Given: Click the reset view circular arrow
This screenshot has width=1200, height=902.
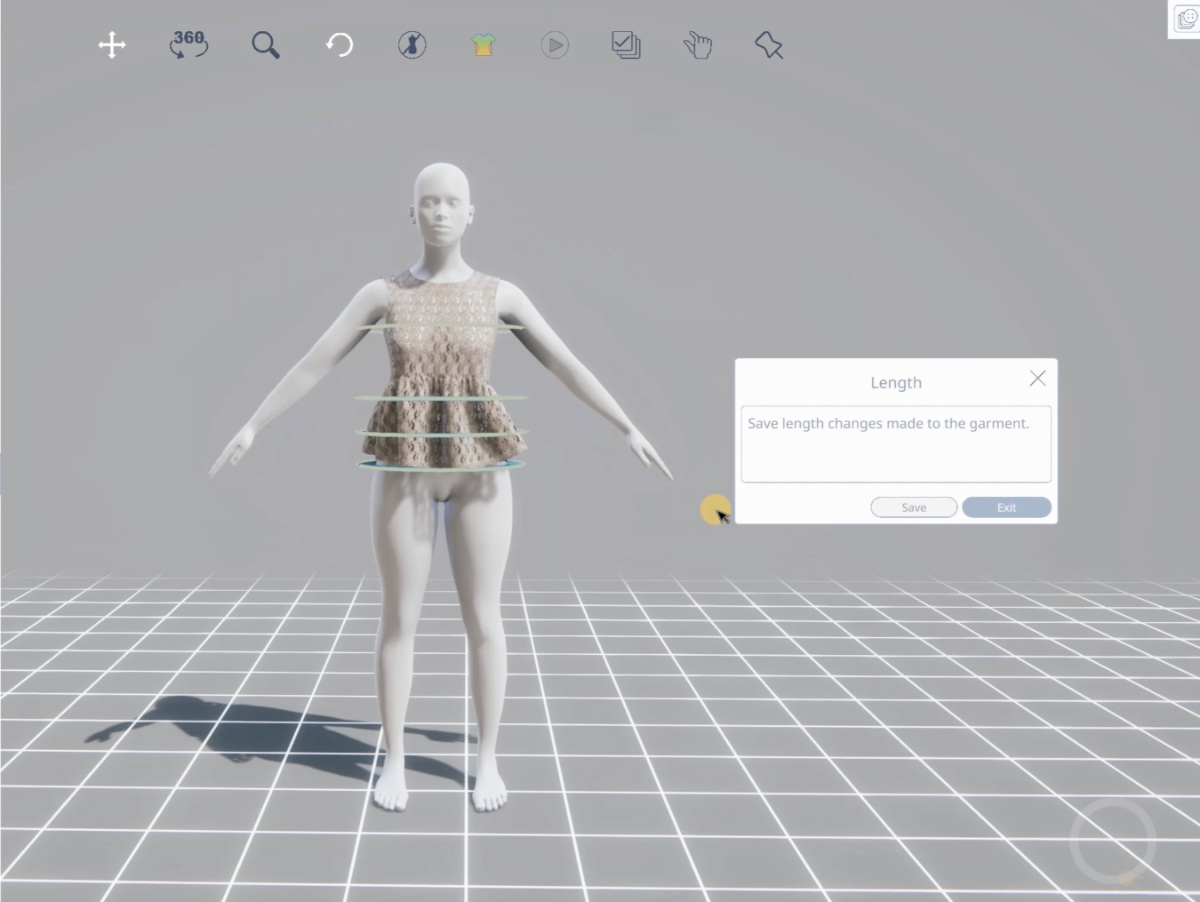Looking at the screenshot, I should [339, 45].
